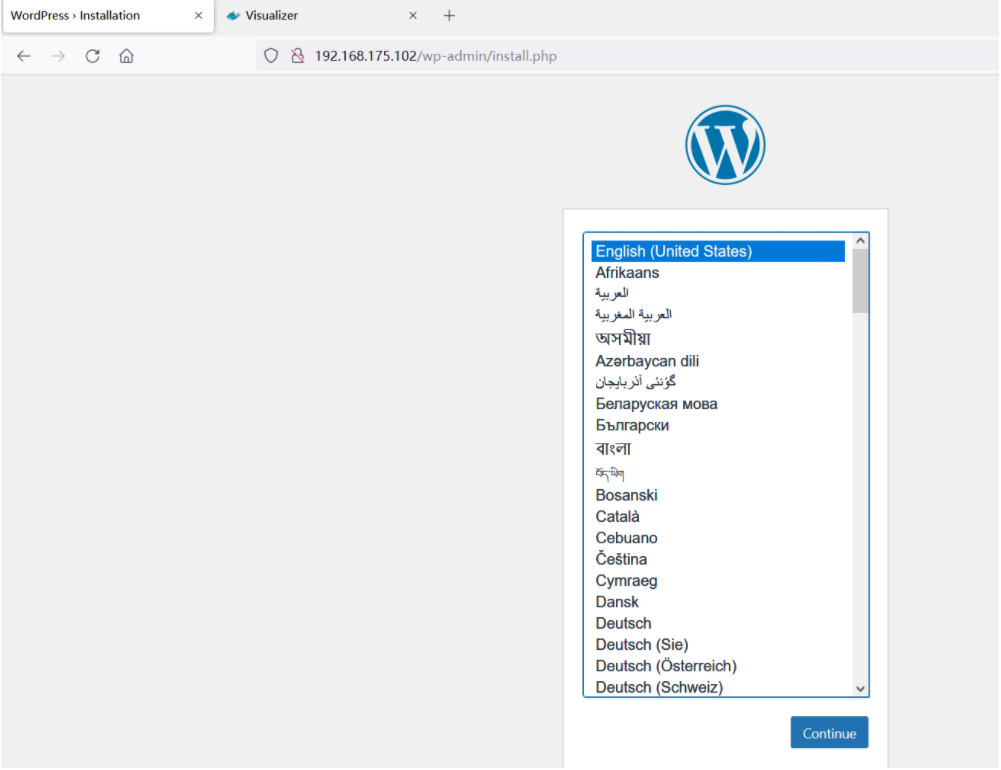Close the WordPress Installation tab
The width and height of the screenshot is (1001, 770).
199,15
